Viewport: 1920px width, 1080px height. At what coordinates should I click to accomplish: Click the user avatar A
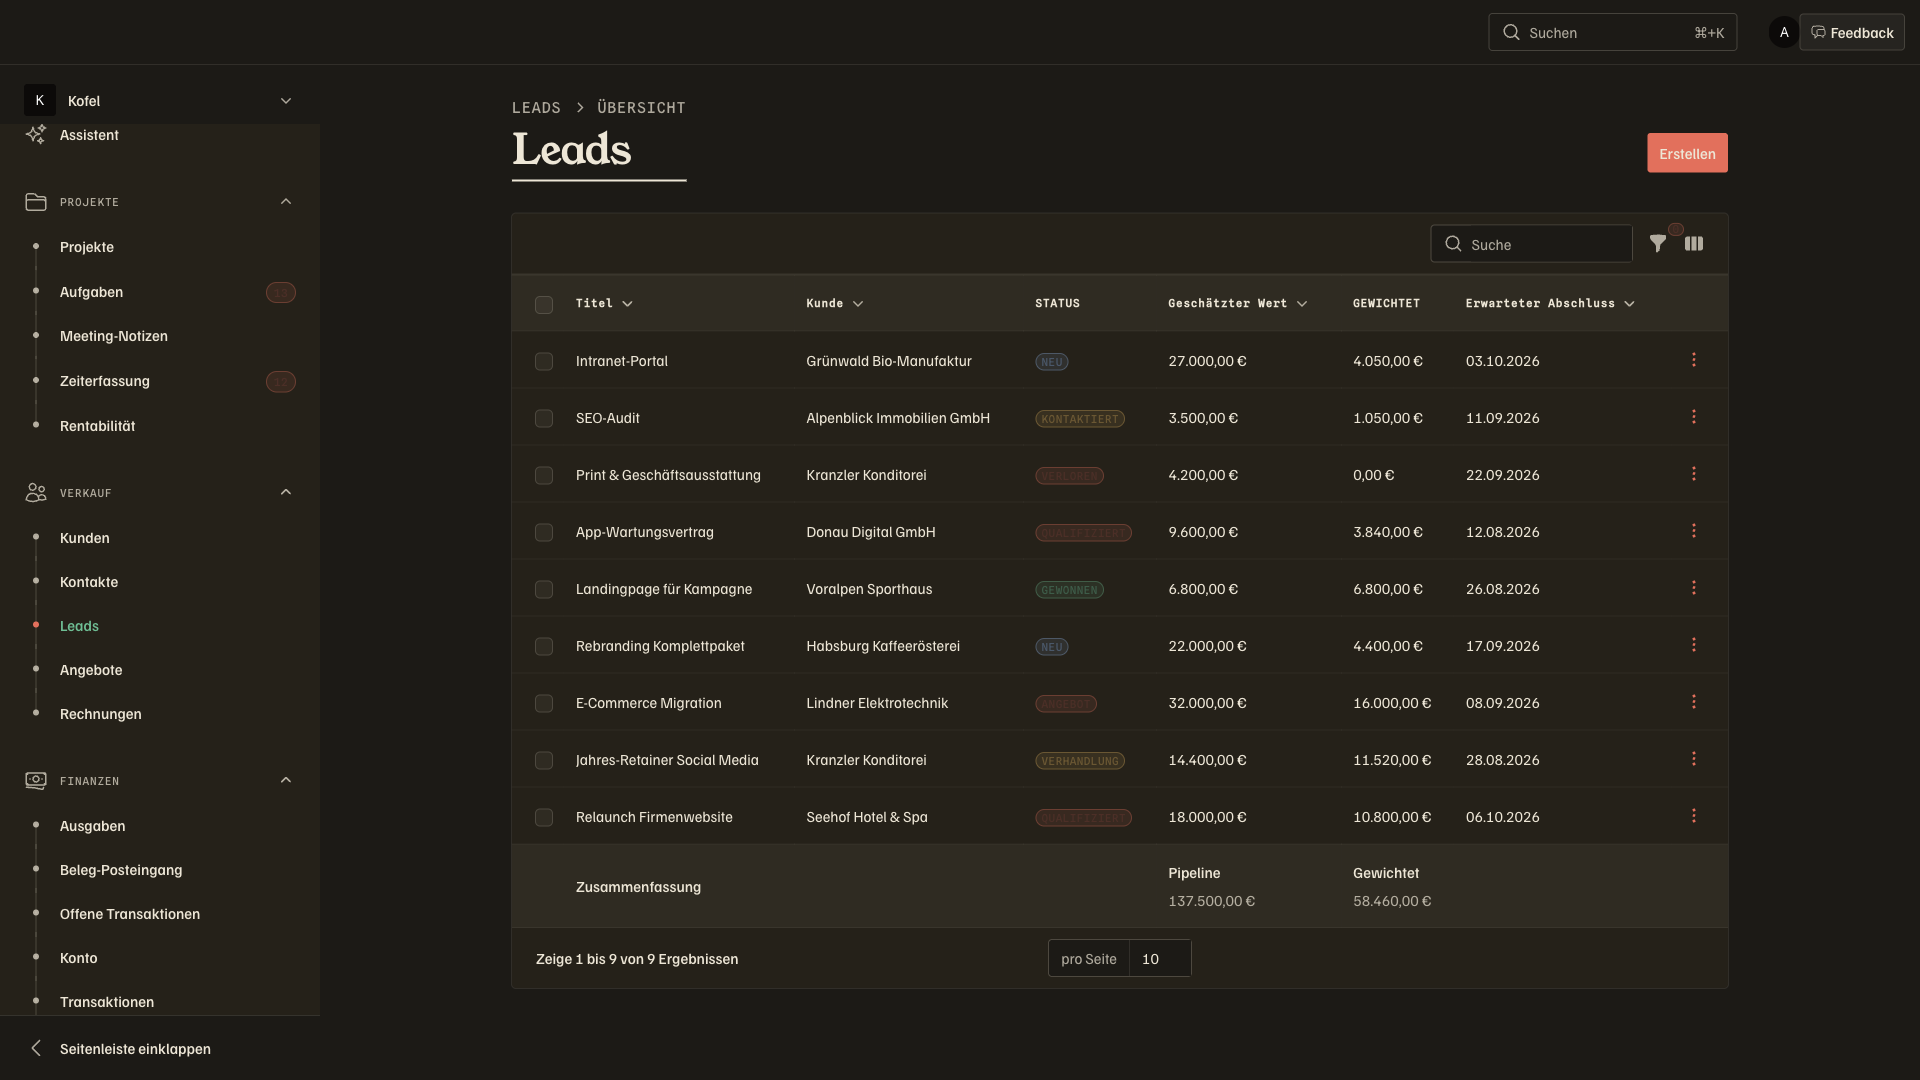[1784, 32]
